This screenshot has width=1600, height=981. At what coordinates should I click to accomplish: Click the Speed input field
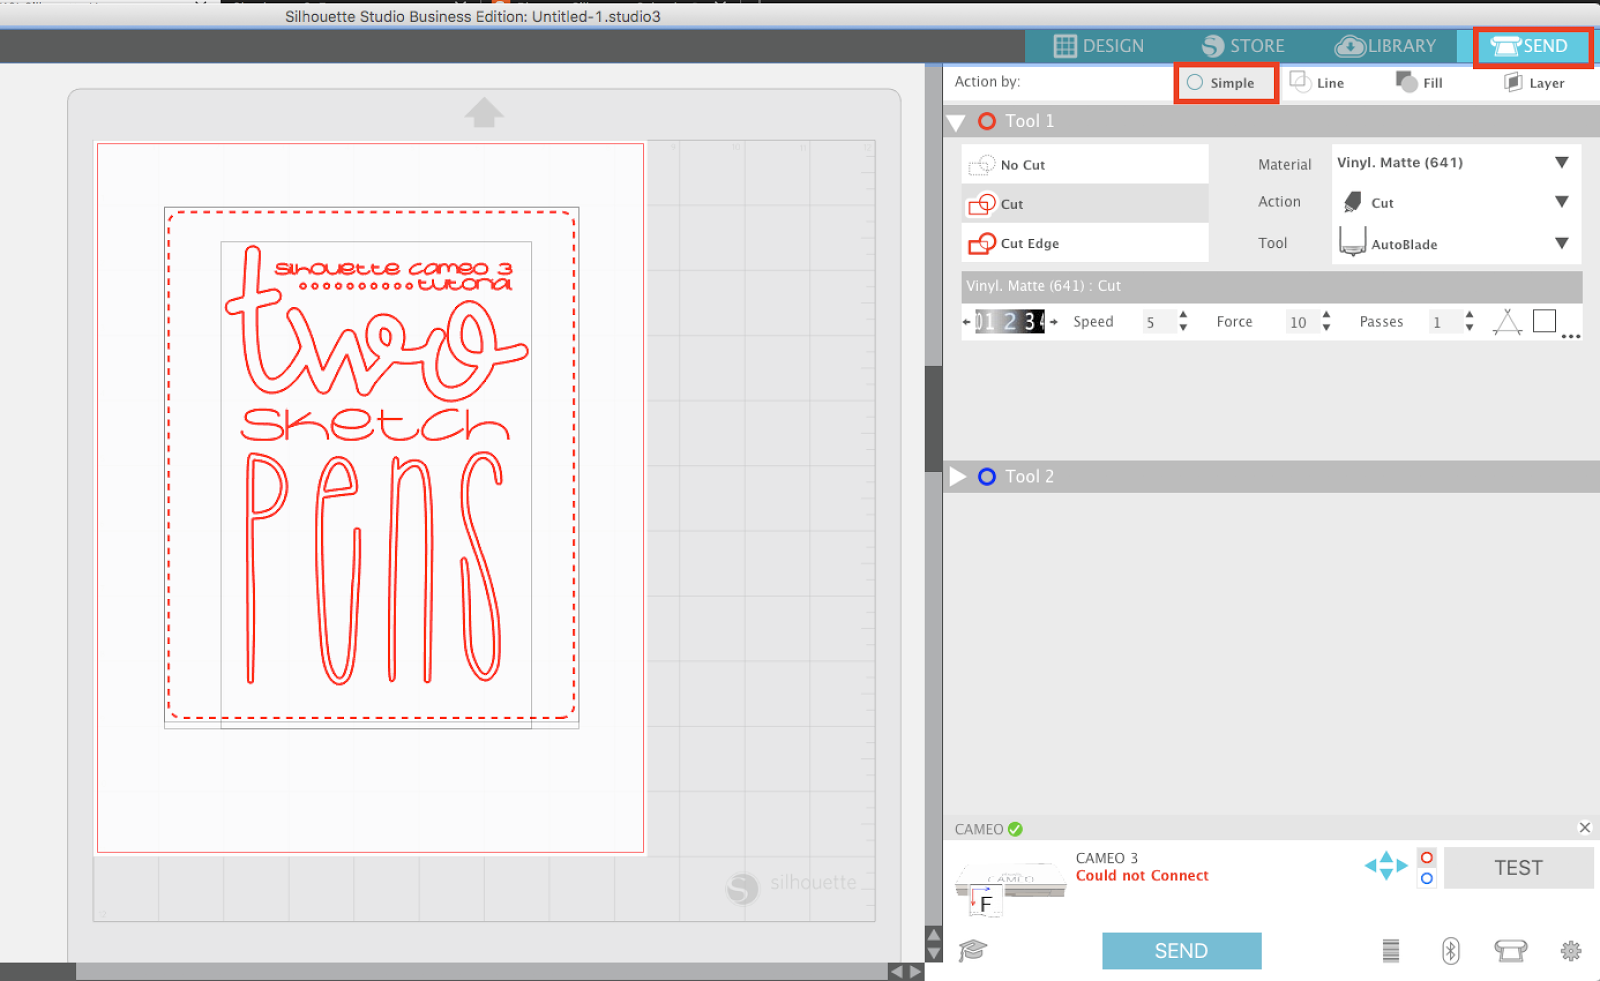1158,321
